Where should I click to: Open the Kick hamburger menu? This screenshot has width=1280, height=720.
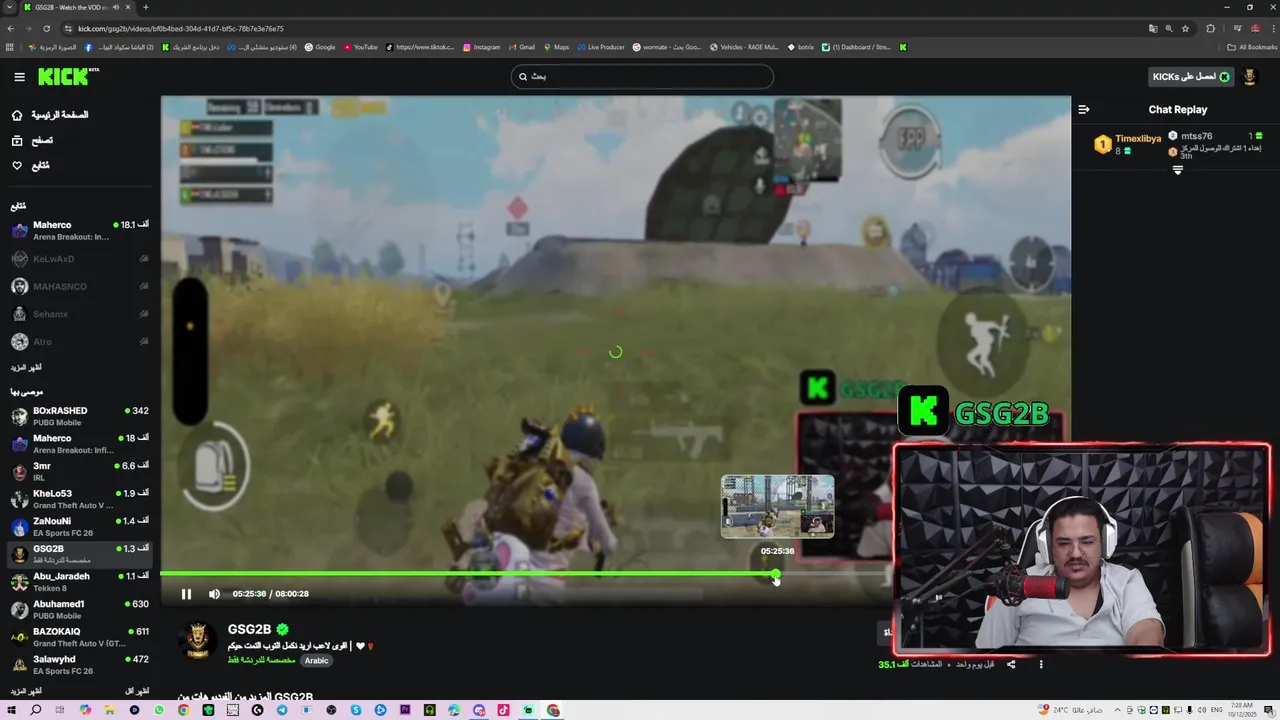coord(19,77)
